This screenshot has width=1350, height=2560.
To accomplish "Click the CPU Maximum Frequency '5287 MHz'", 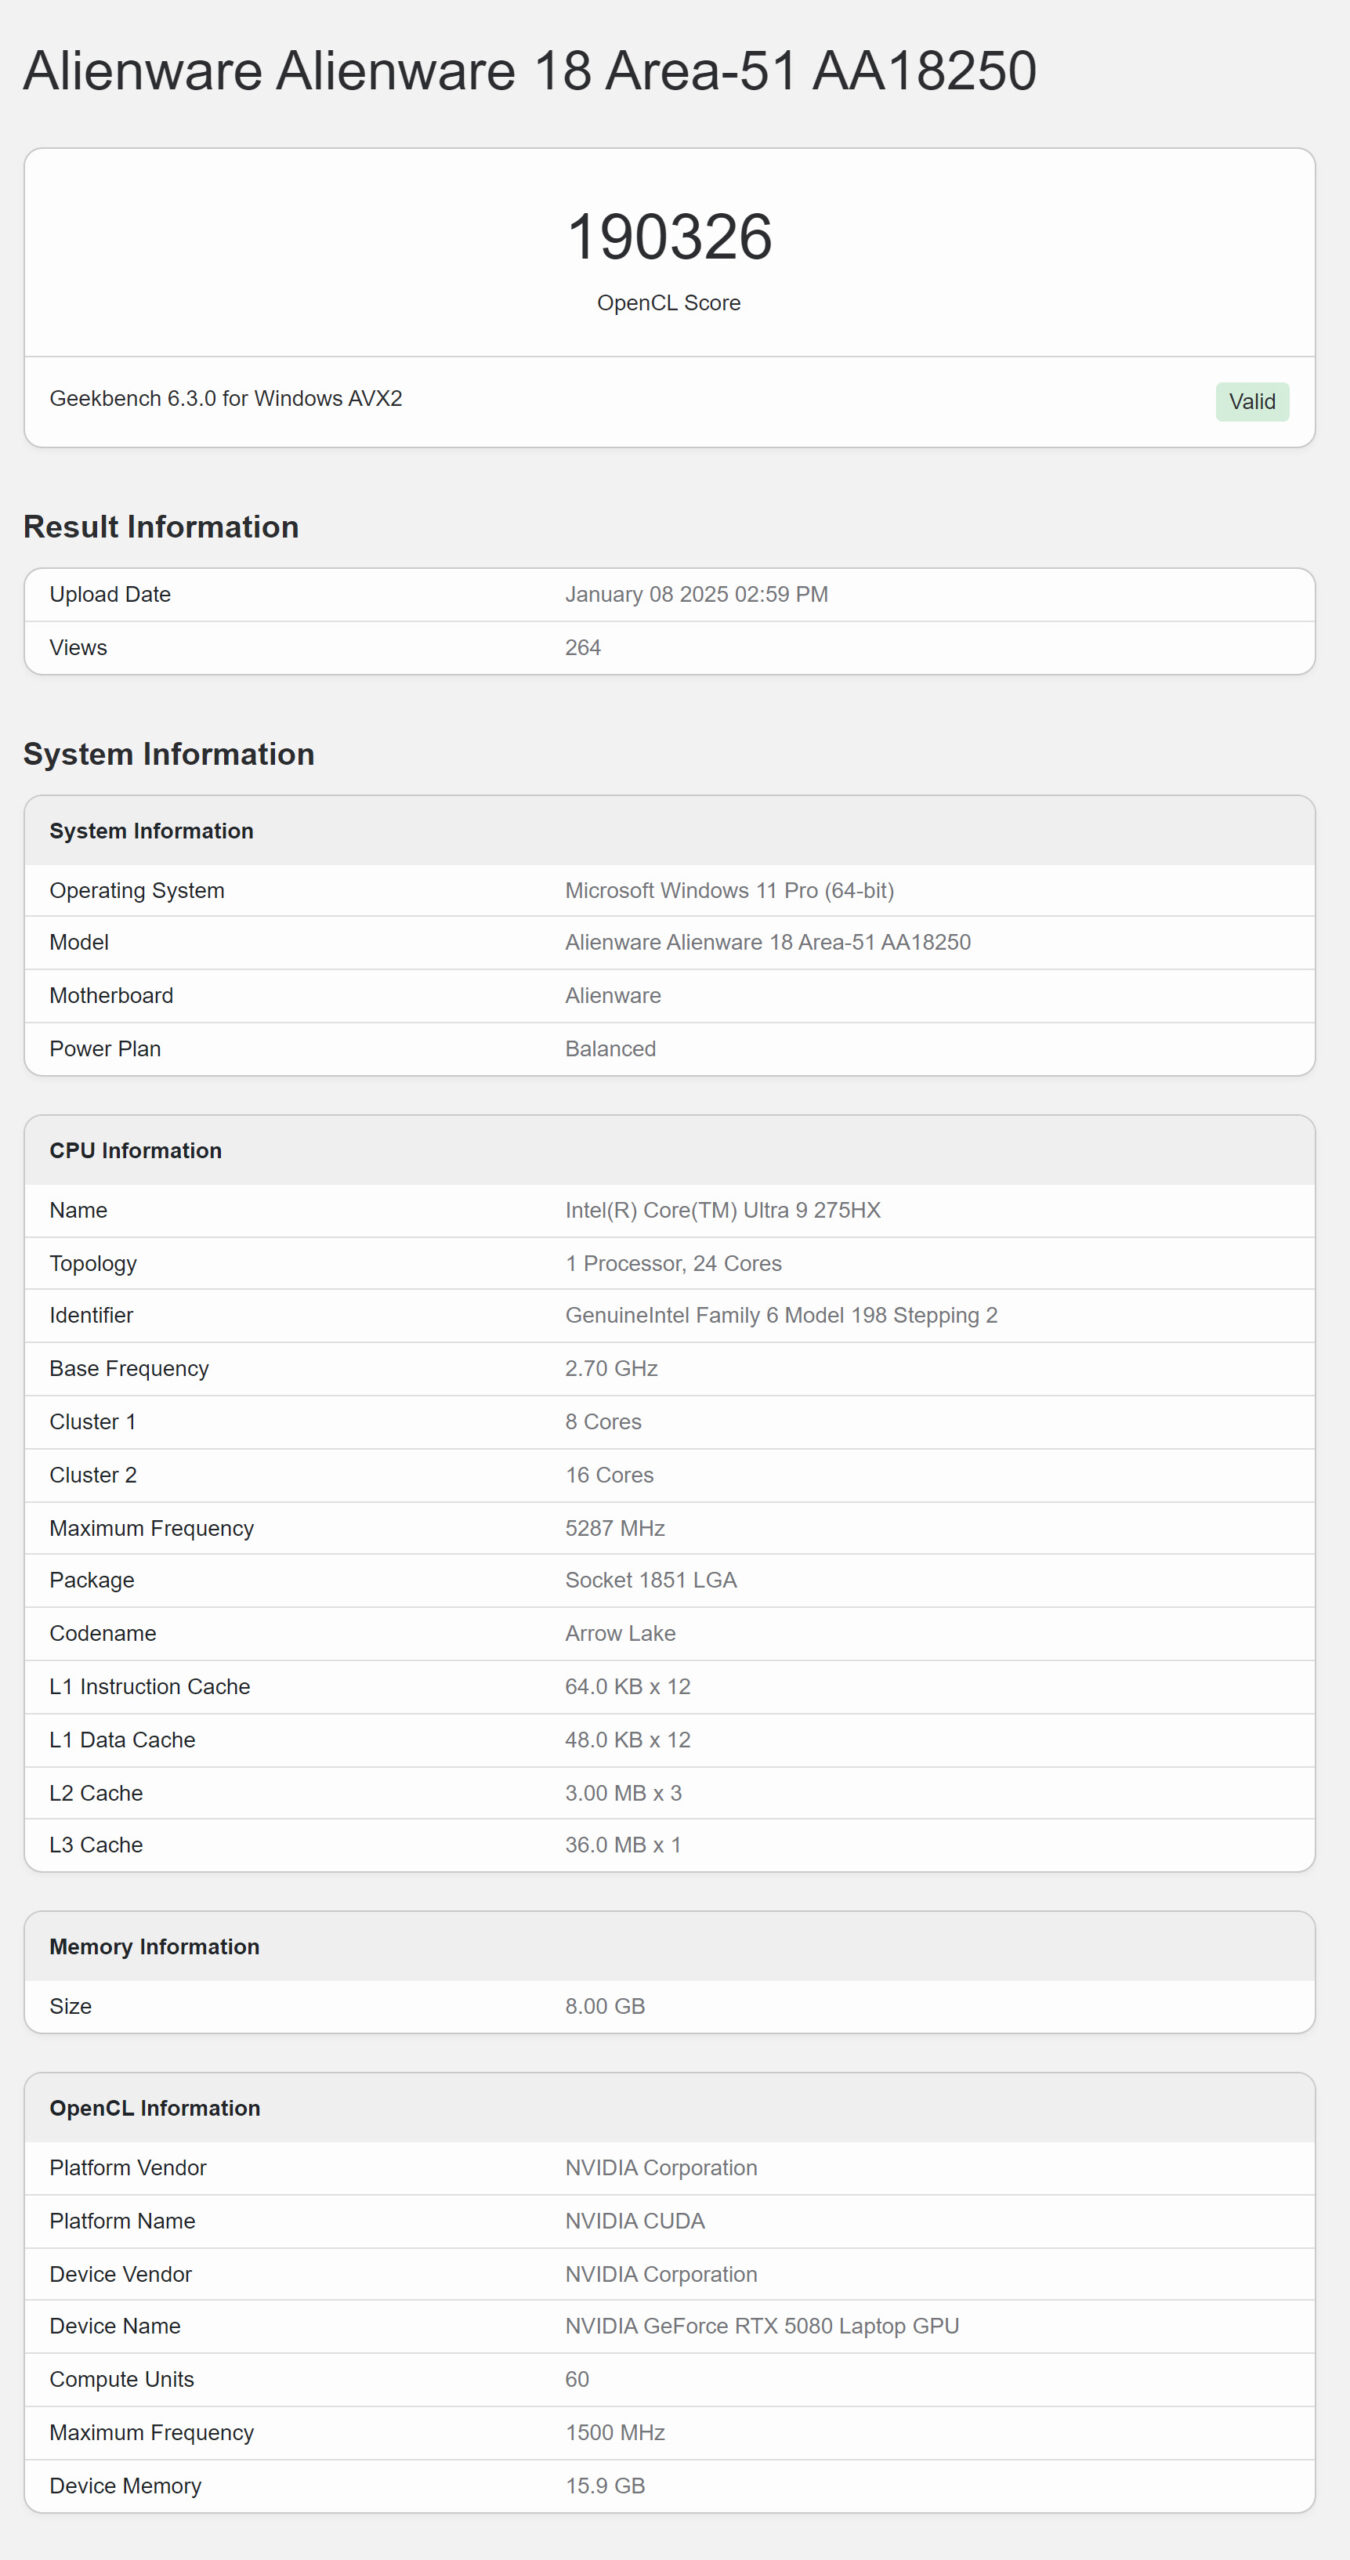I will (615, 1528).
